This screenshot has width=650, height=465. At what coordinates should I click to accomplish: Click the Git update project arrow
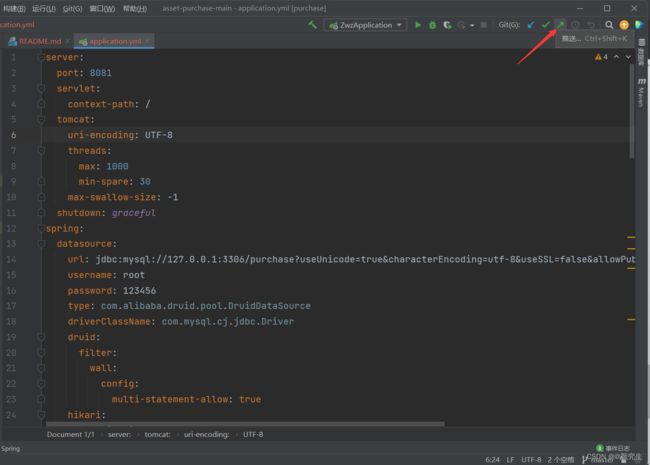click(x=531, y=25)
